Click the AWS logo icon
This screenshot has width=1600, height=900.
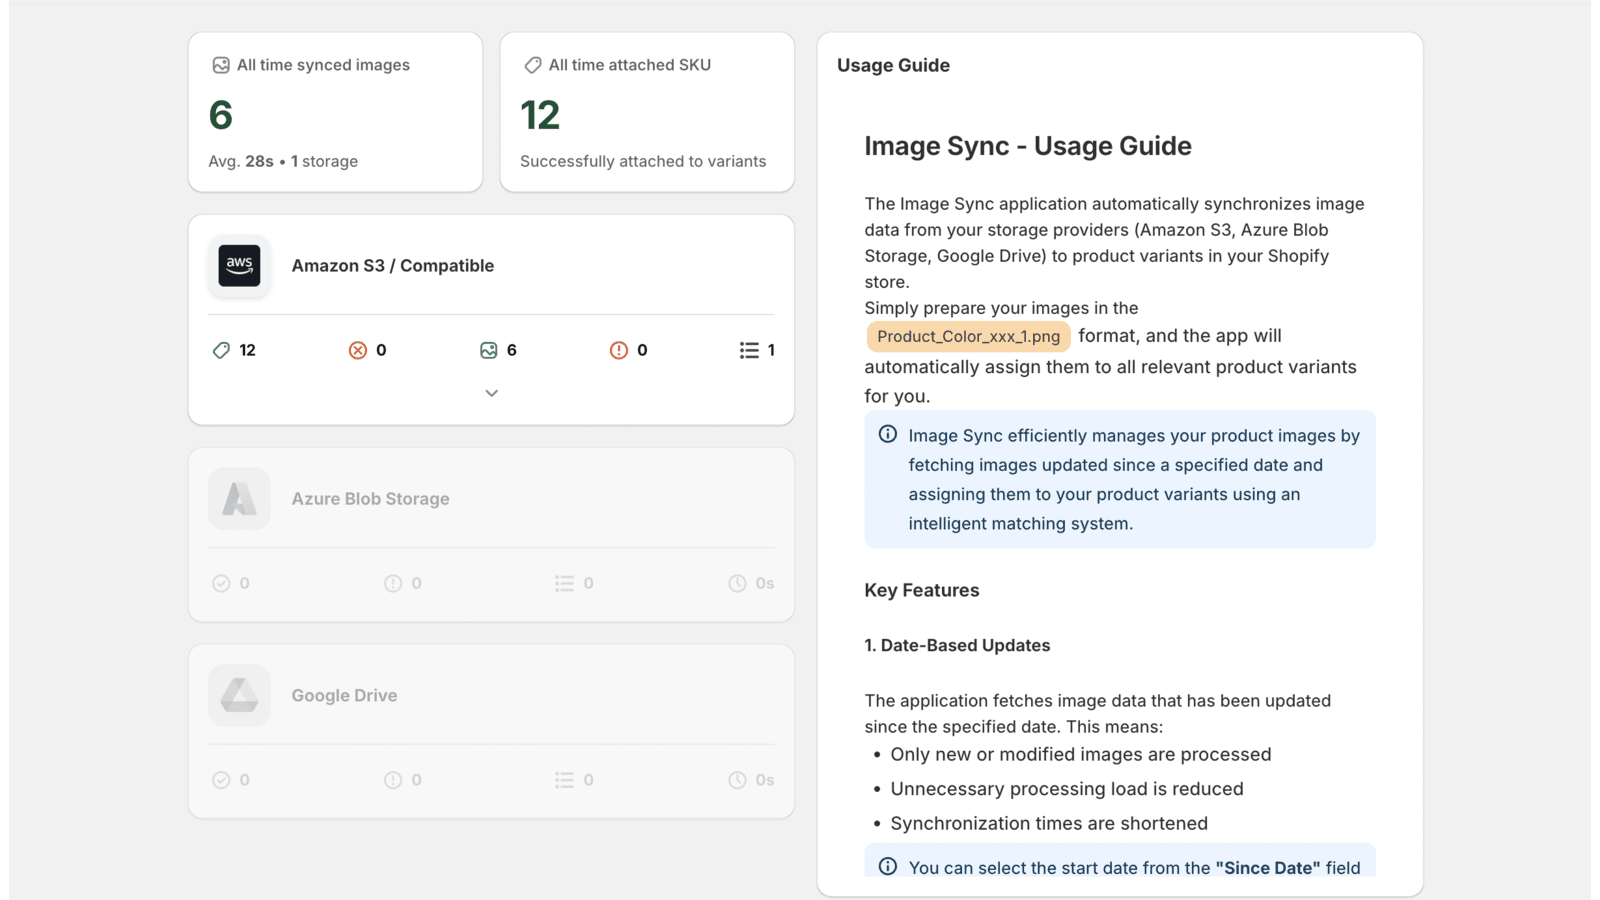click(239, 266)
